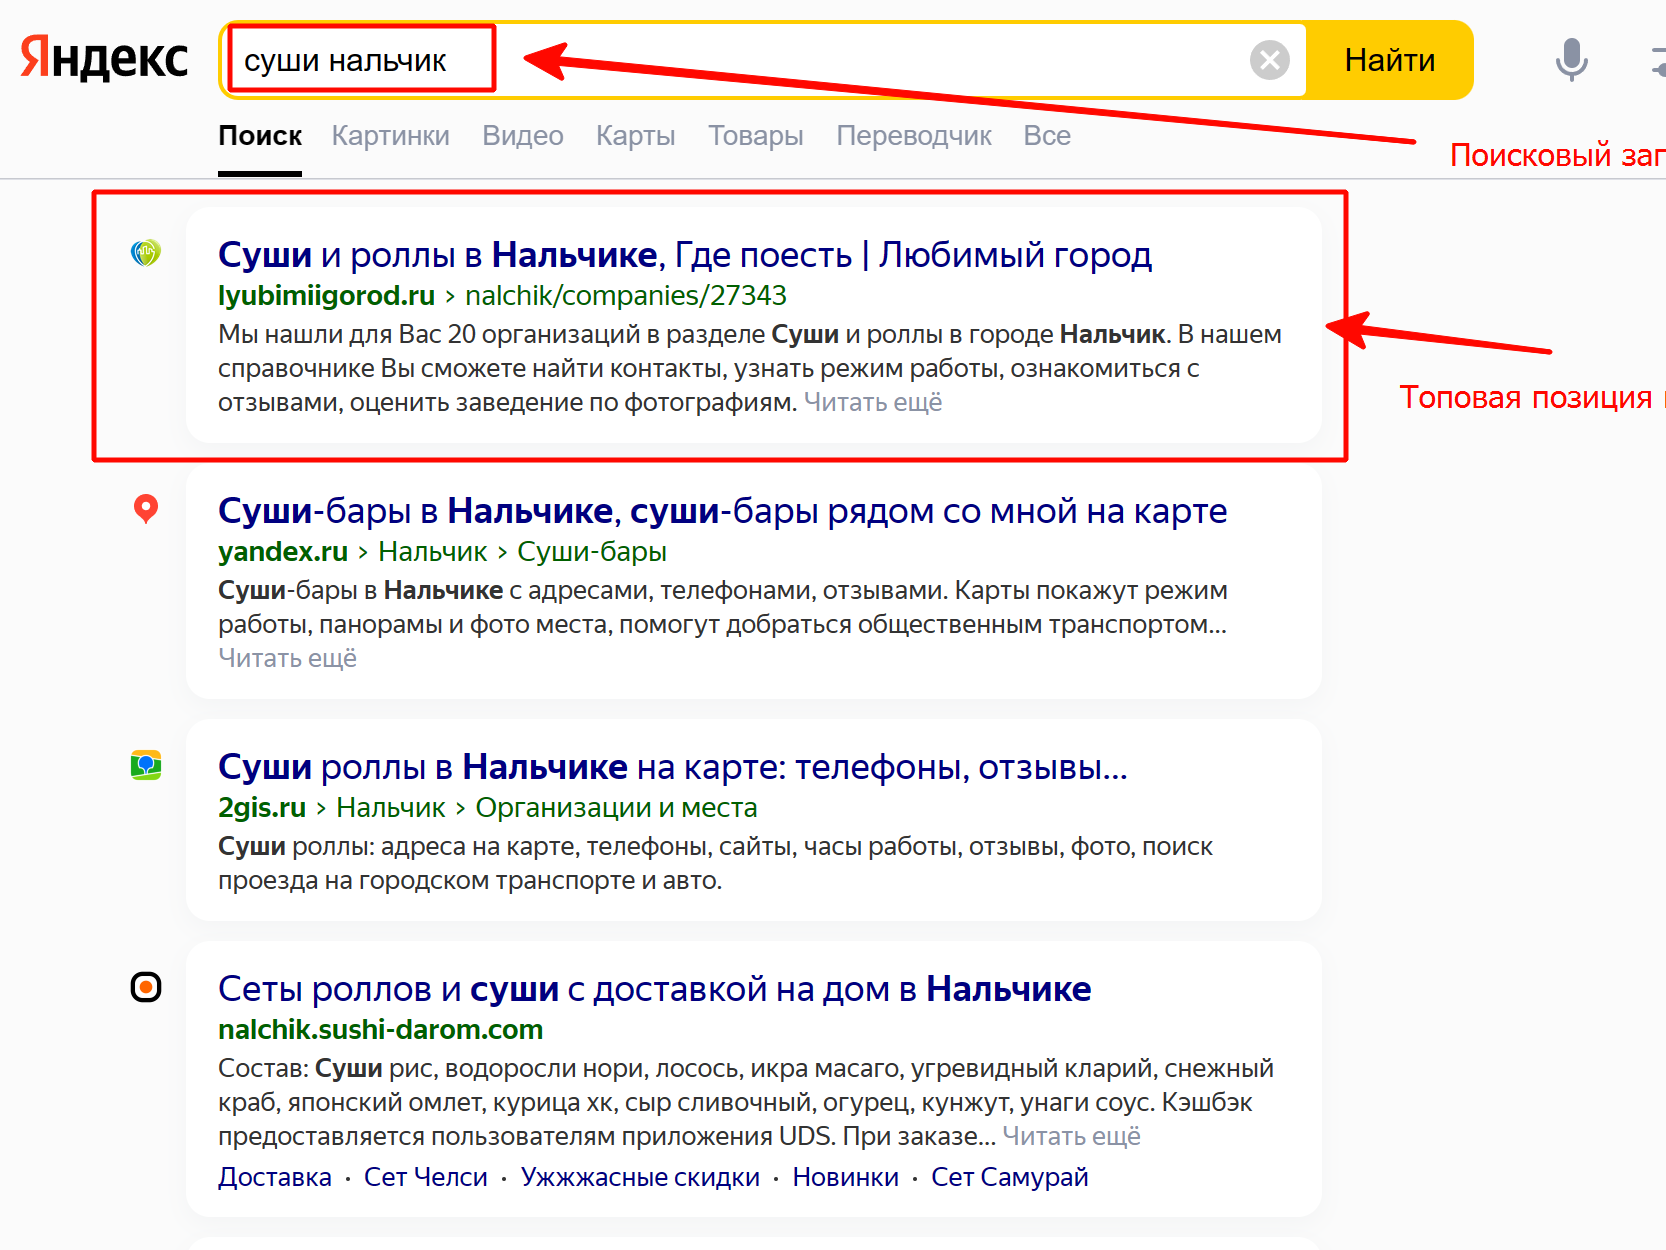The image size is (1666, 1250).
Task: Switch to the Картинки tab
Action: pos(391,136)
